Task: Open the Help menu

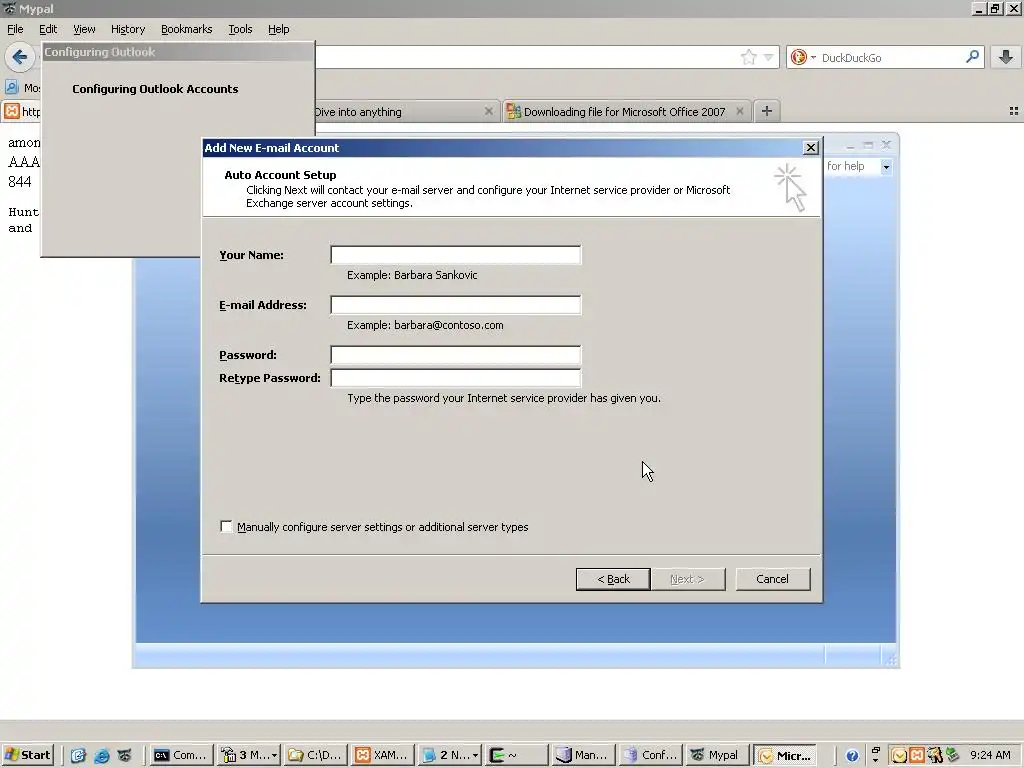Action: [x=278, y=29]
